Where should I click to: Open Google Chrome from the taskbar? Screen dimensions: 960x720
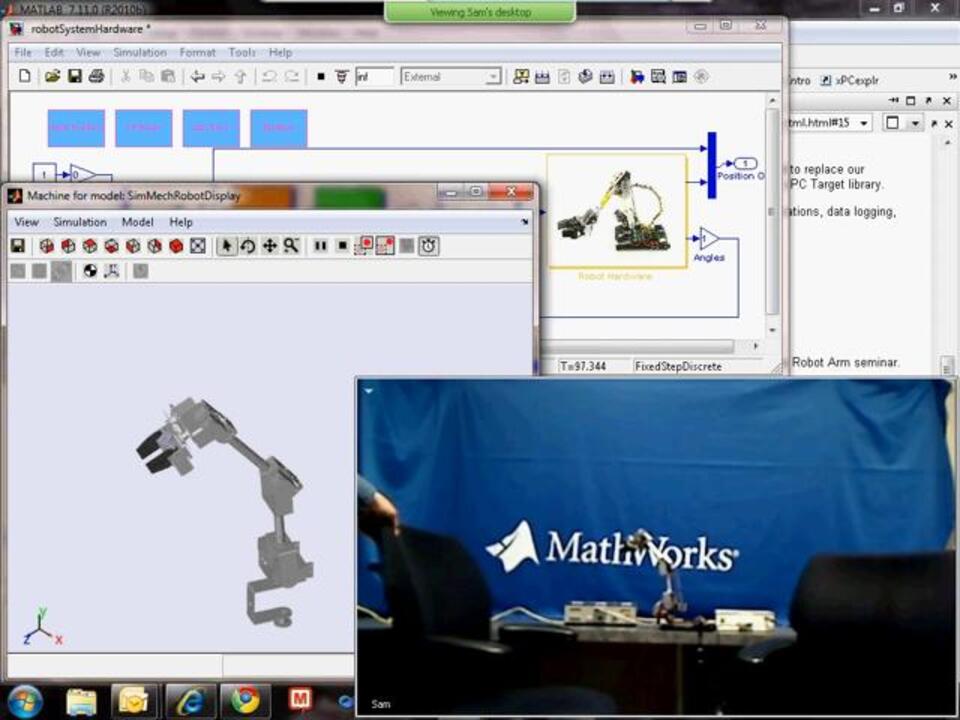coord(244,701)
